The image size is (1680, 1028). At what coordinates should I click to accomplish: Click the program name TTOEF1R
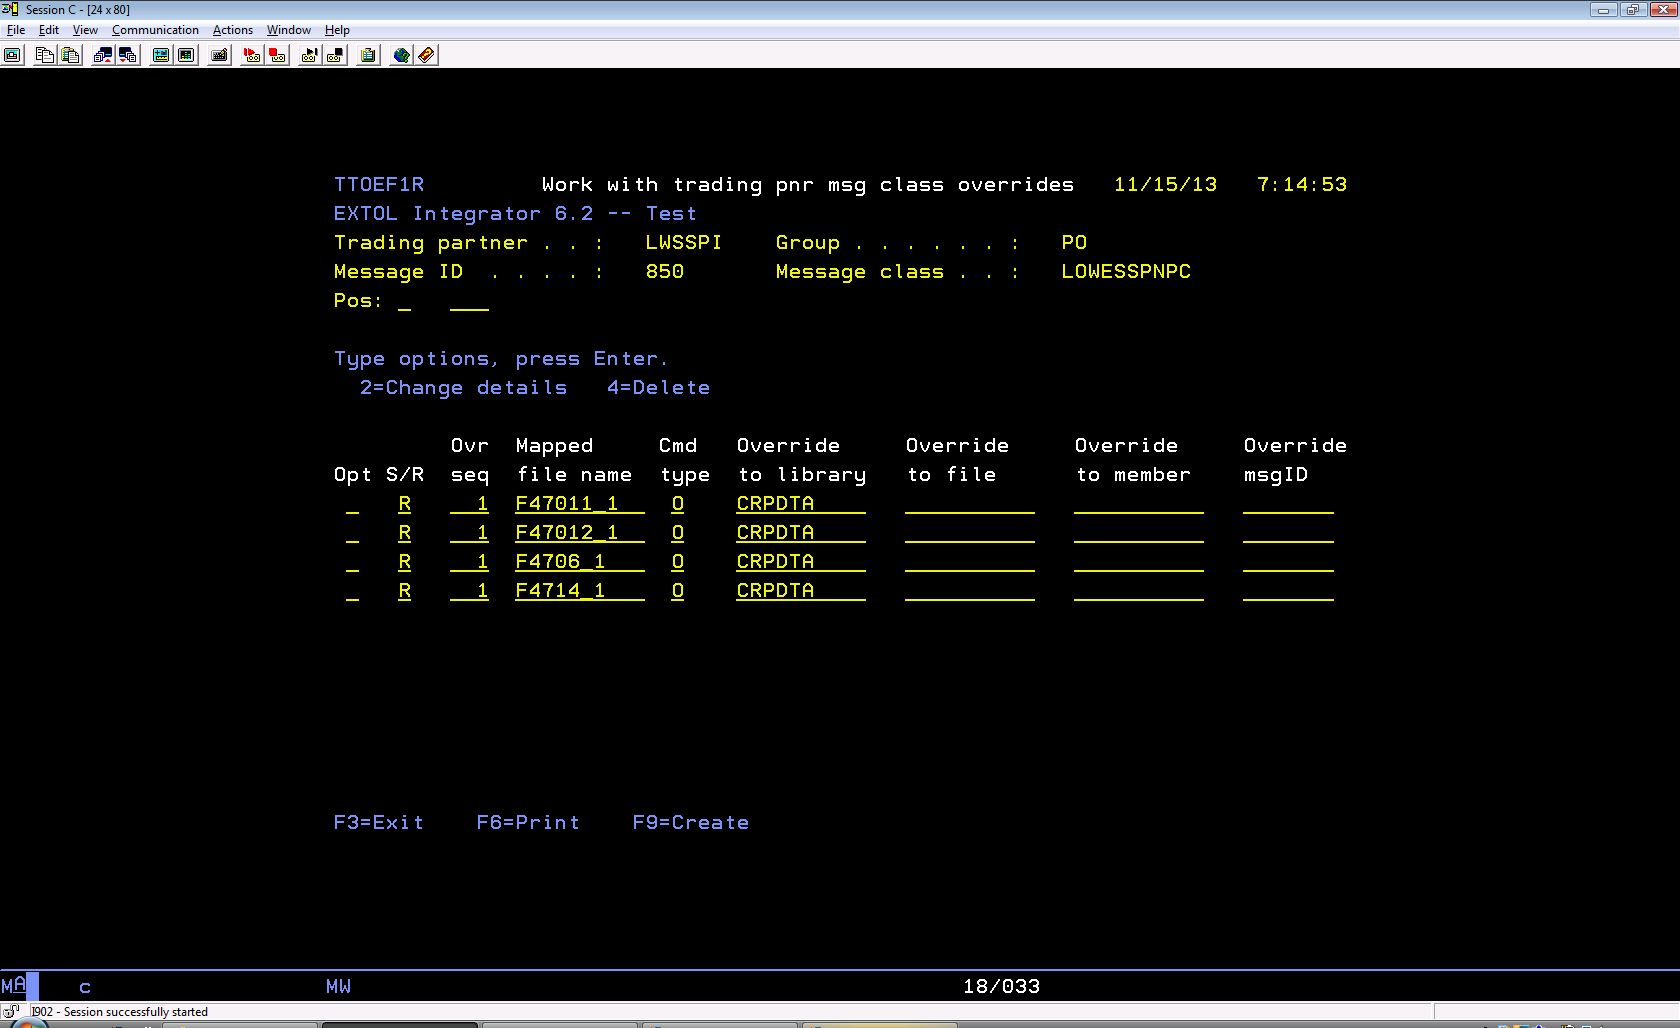tap(379, 185)
